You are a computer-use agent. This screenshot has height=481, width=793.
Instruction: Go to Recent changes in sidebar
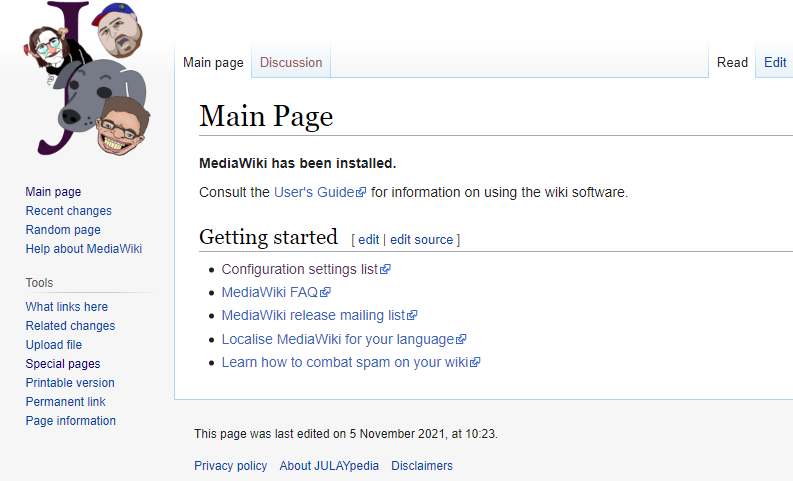[x=68, y=211]
